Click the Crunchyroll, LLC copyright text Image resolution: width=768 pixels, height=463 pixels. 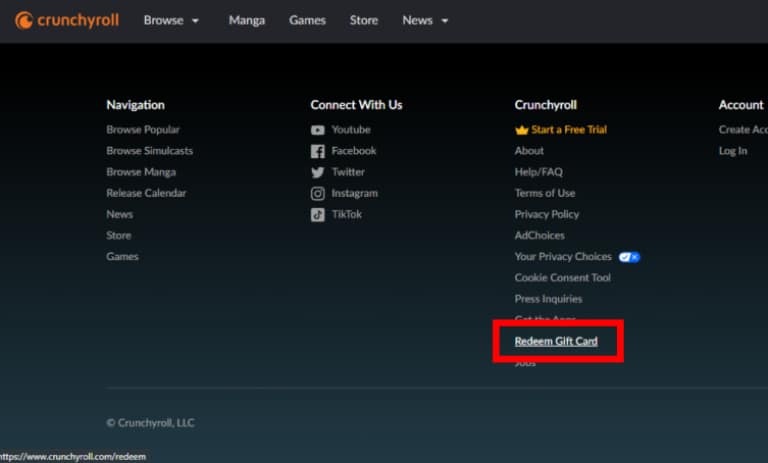point(150,422)
